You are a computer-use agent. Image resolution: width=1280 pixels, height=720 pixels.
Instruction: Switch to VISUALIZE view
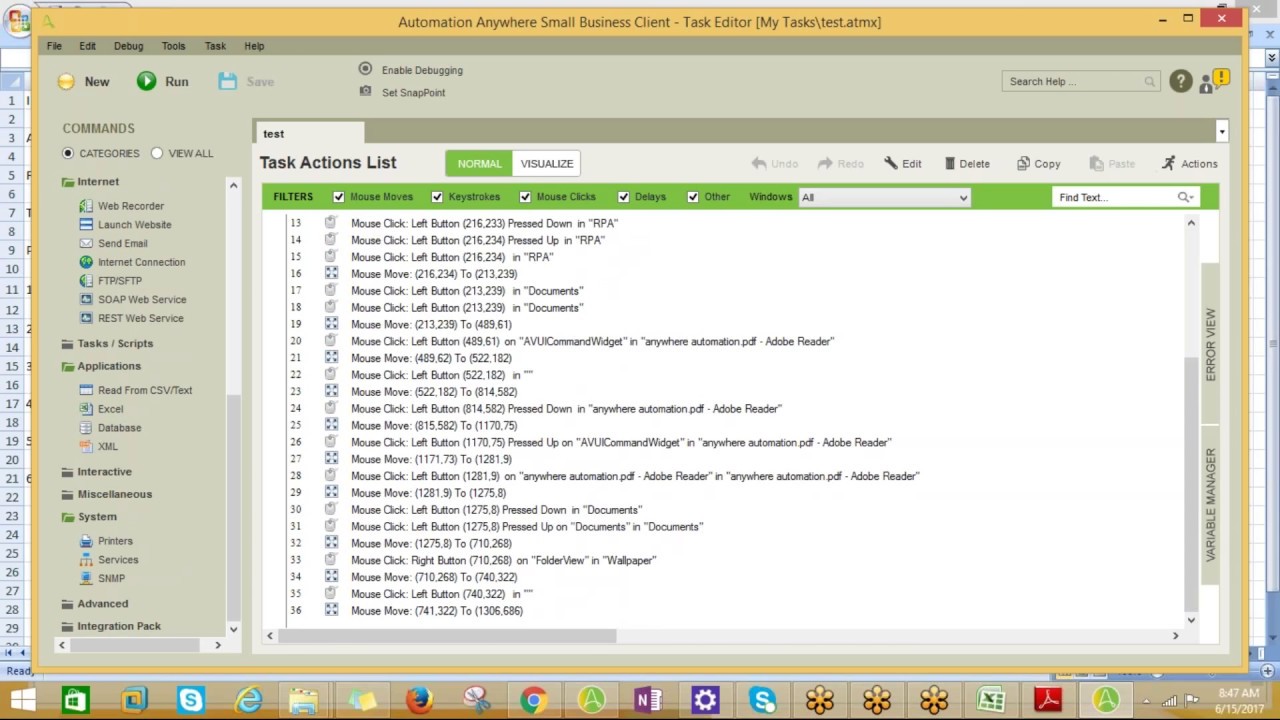[547, 164]
